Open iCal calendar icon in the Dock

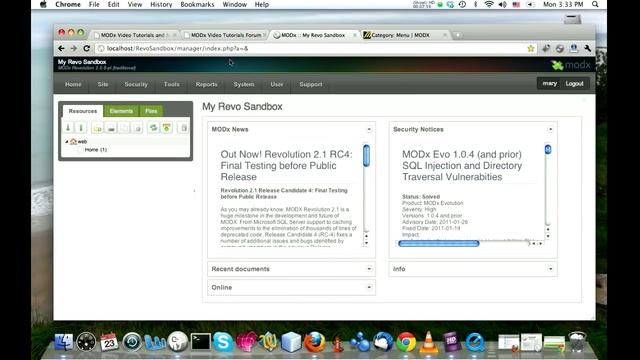[x=109, y=342]
